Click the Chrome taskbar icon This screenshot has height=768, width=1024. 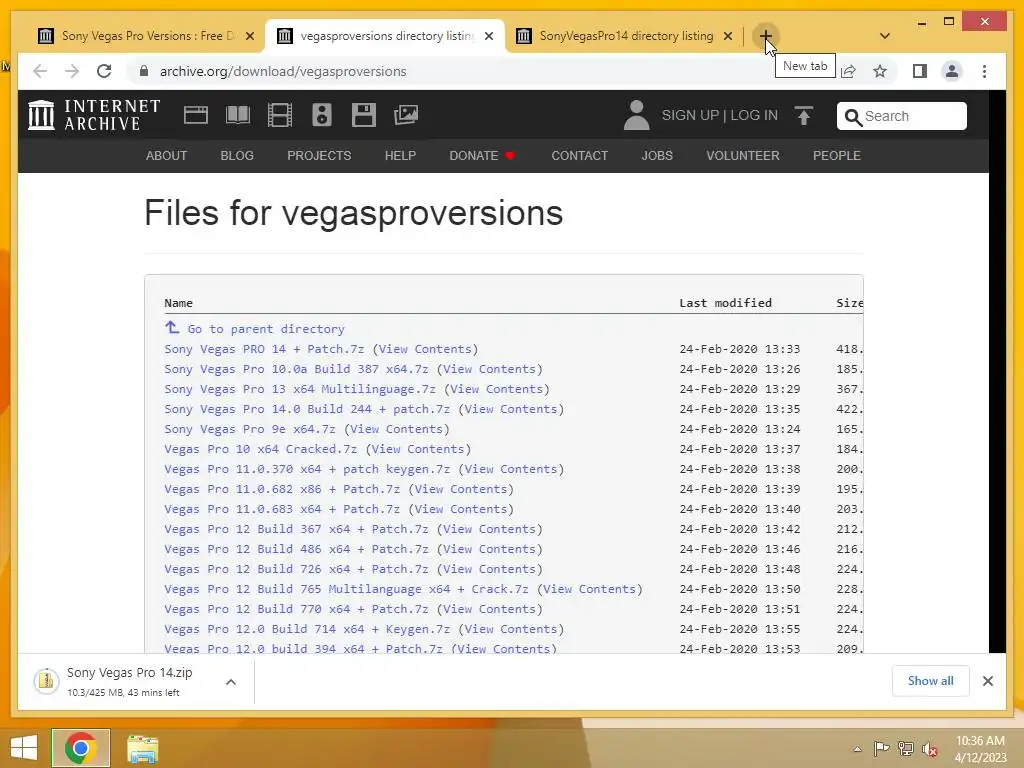point(81,748)
